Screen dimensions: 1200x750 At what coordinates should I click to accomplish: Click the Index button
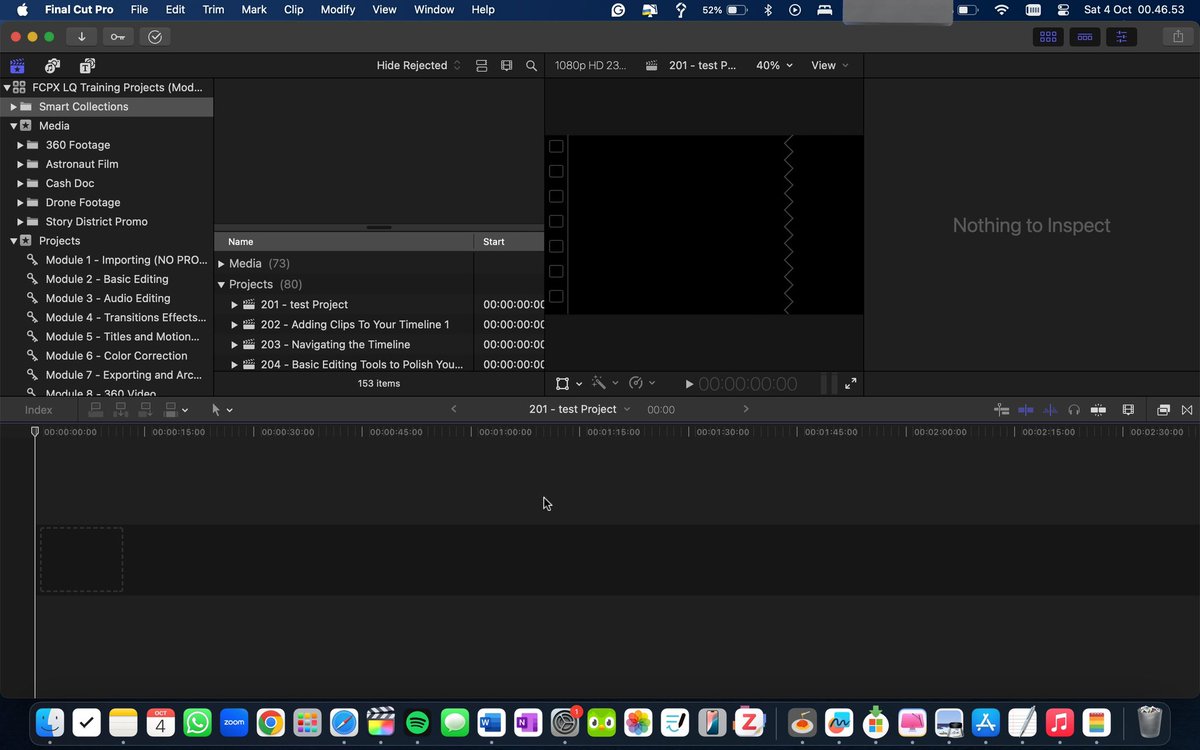click(39, 410)
